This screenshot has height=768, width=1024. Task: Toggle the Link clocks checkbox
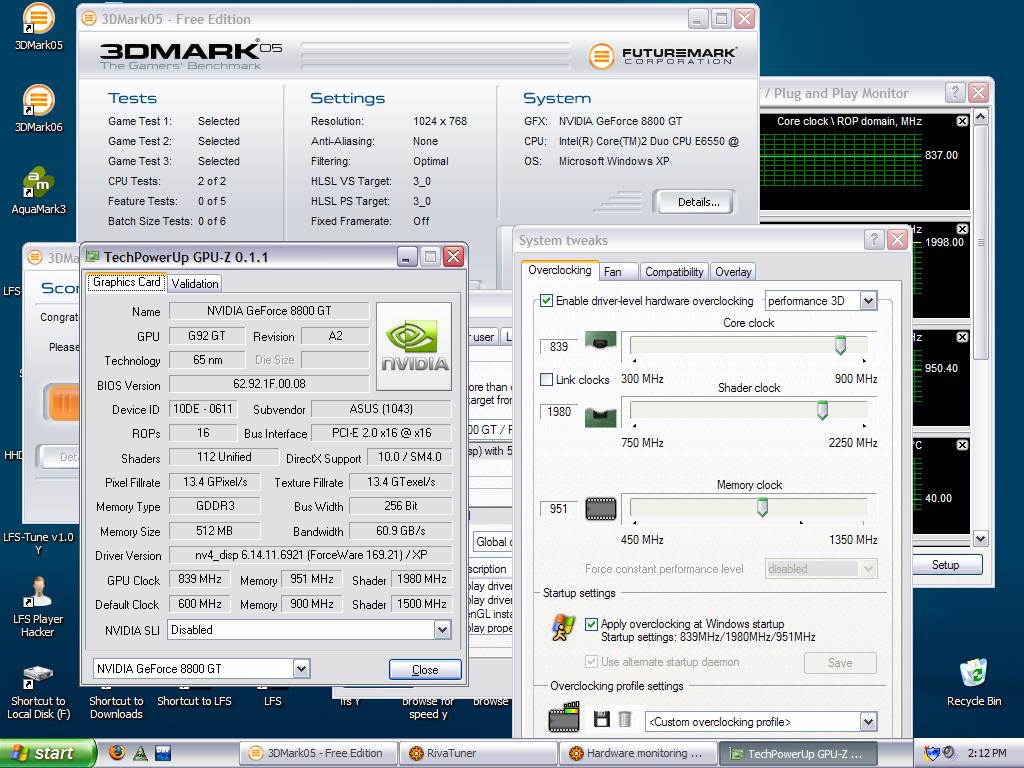[547, 379]
